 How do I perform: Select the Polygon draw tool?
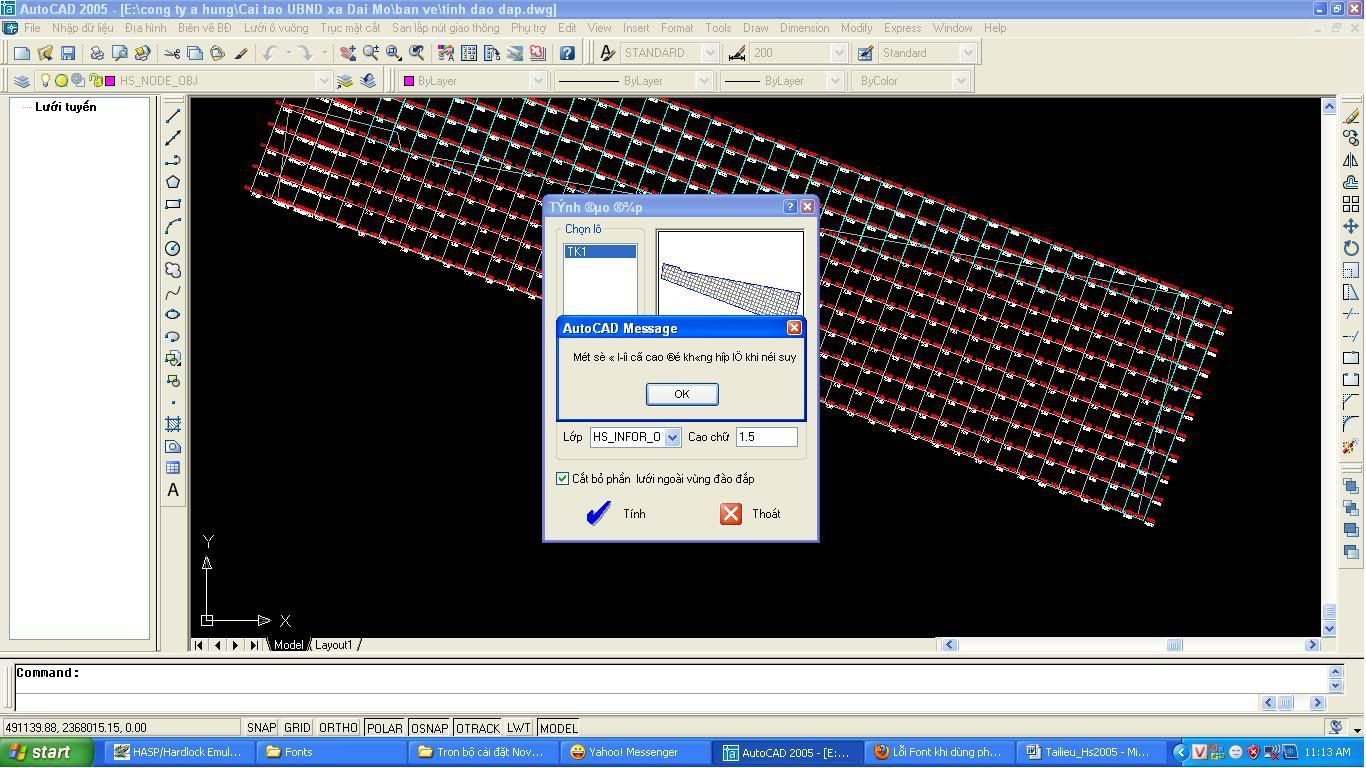(x=173, y=182)
